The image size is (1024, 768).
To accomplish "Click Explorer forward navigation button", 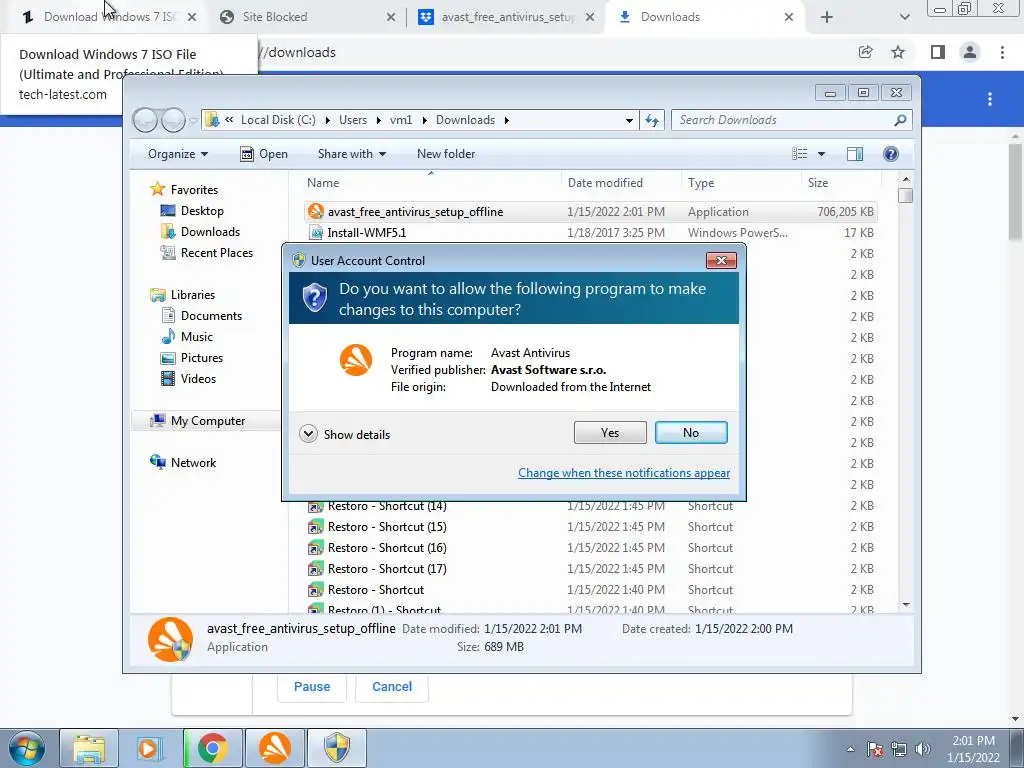I will (x=173, y=120).
